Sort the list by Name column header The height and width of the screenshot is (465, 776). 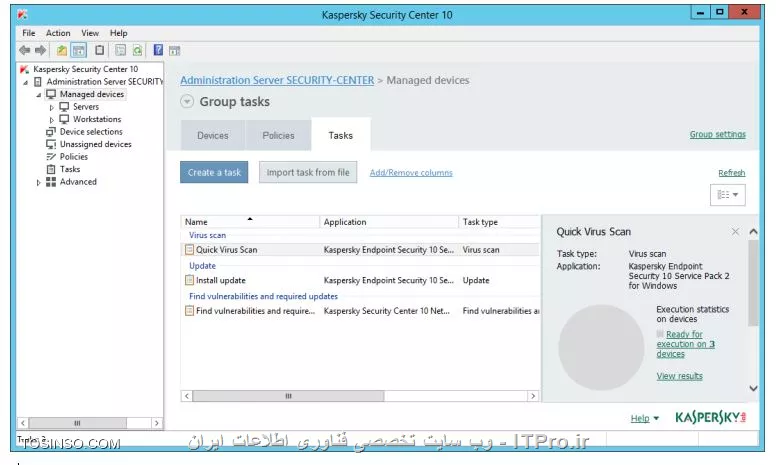(x=250, y=222)
